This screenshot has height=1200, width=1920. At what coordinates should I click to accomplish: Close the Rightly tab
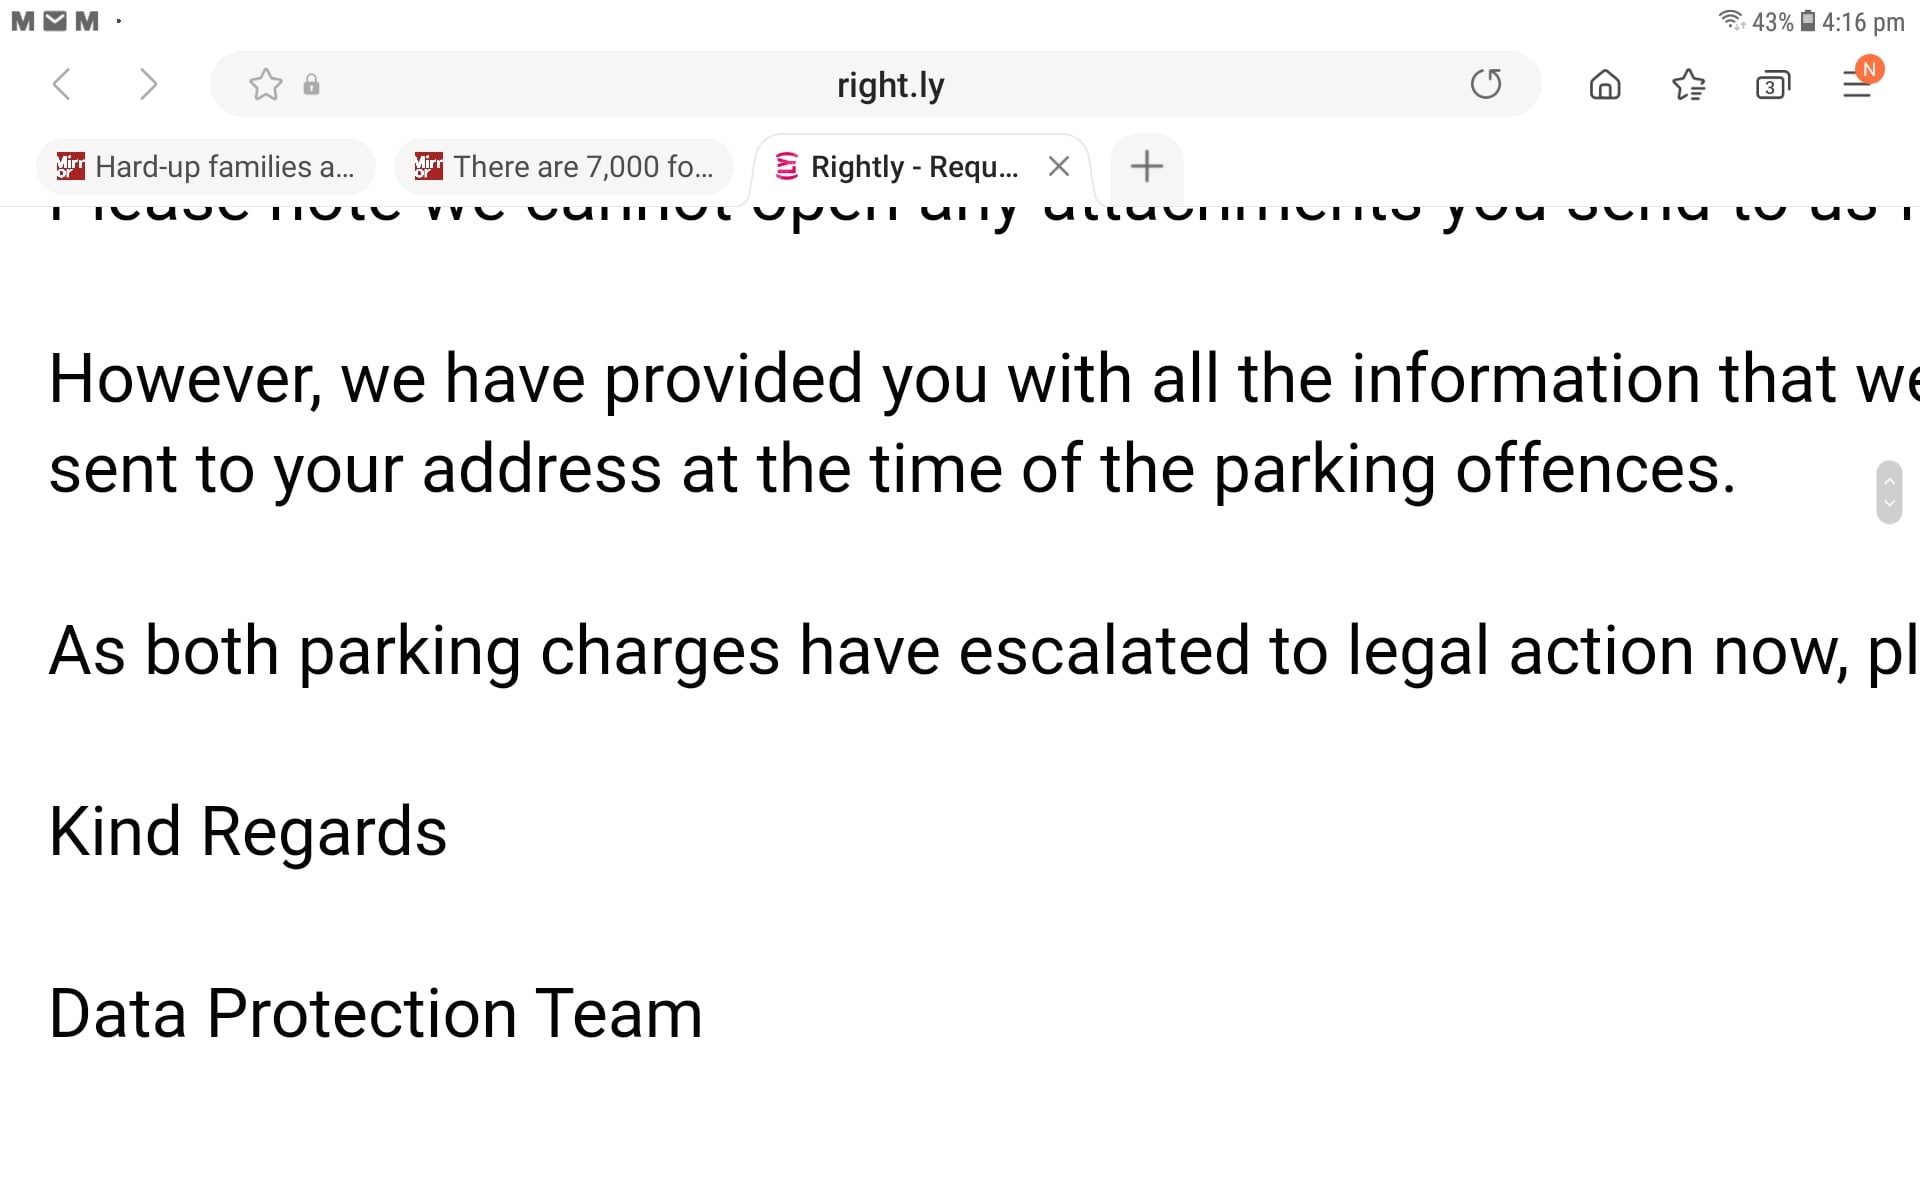click(1059, 167)
